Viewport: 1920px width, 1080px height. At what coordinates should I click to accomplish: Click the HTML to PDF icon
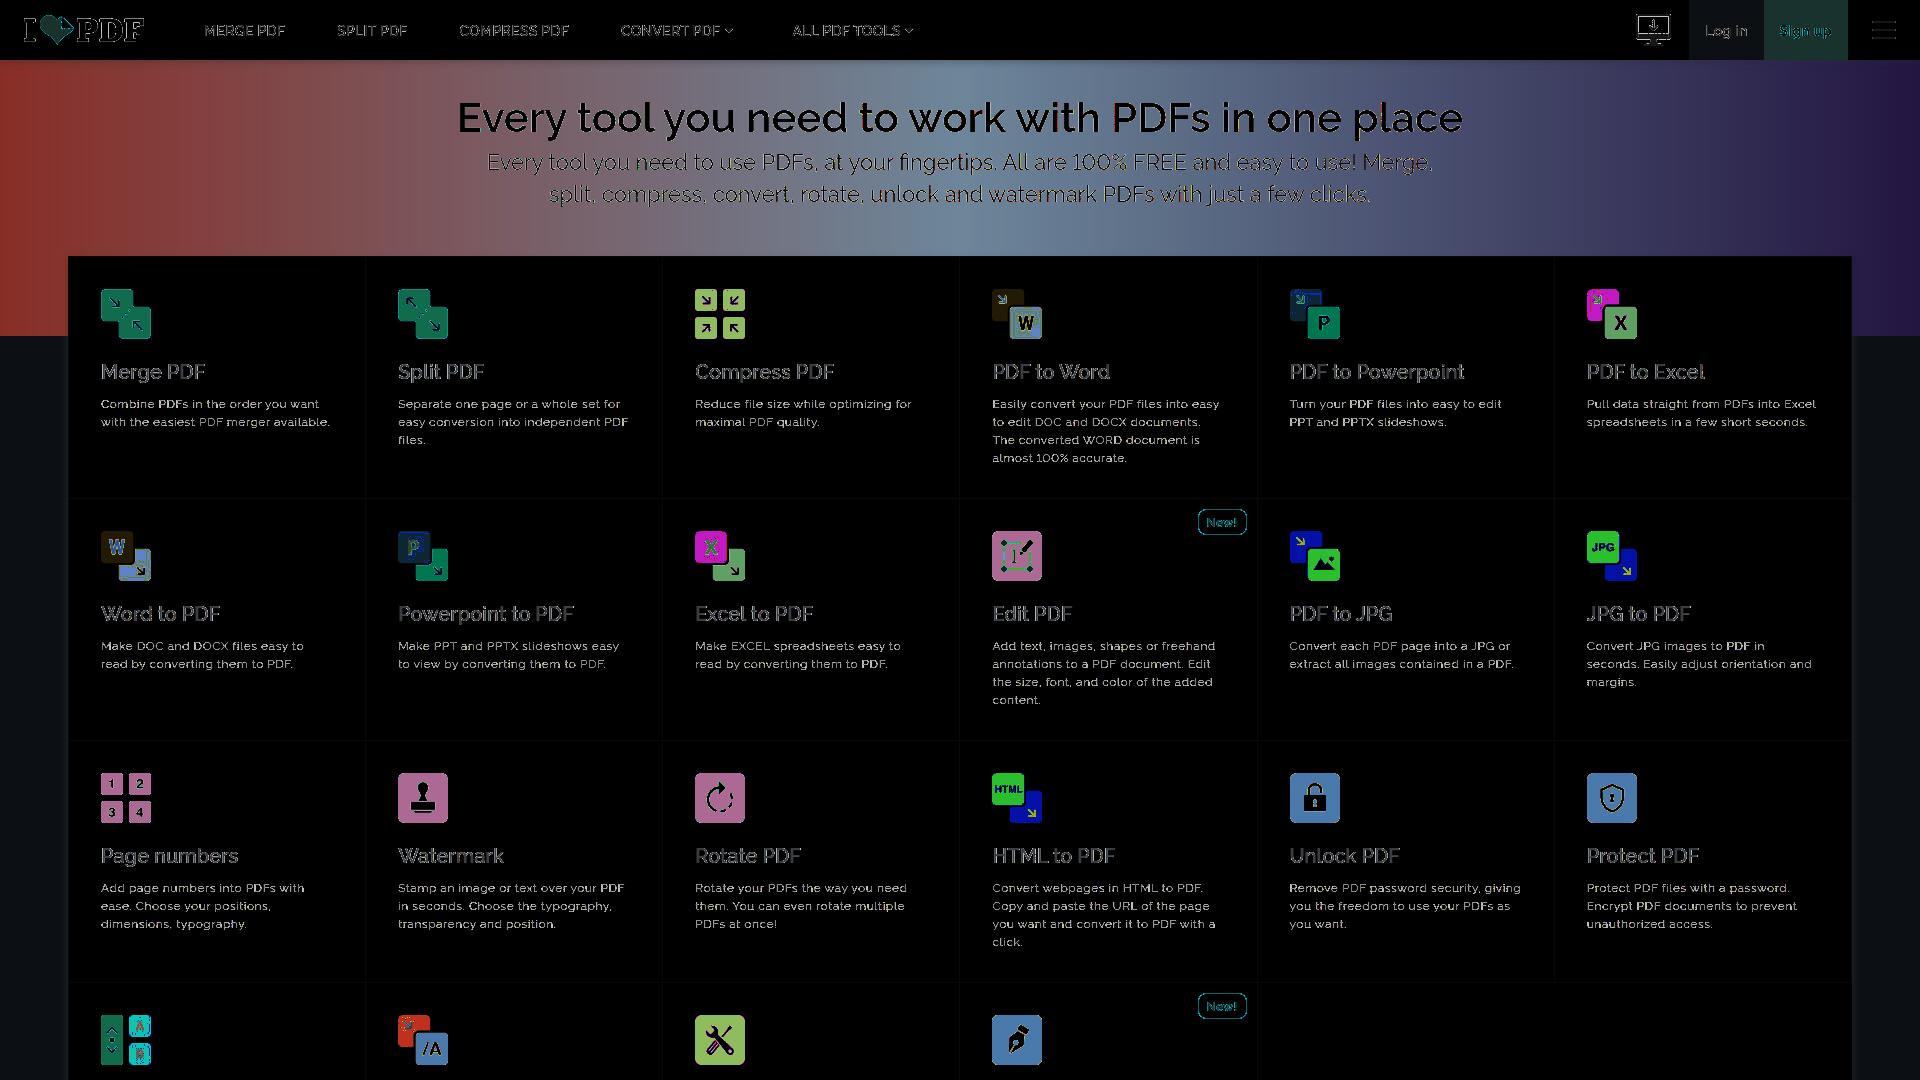pyautogui.click(x=1017, y=798)
